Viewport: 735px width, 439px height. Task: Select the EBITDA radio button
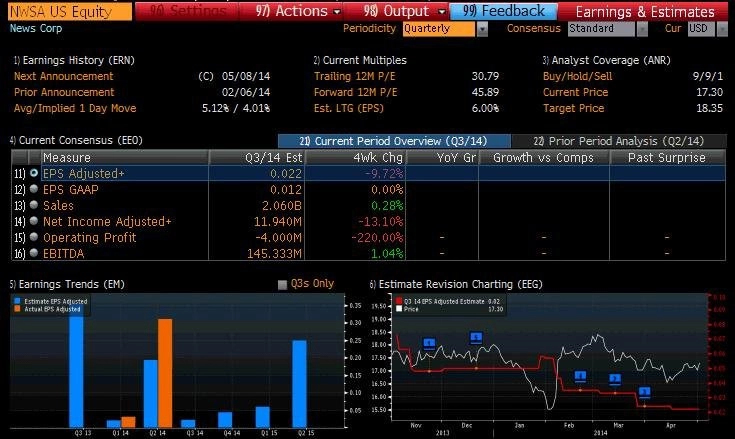(x=34, y=253)
